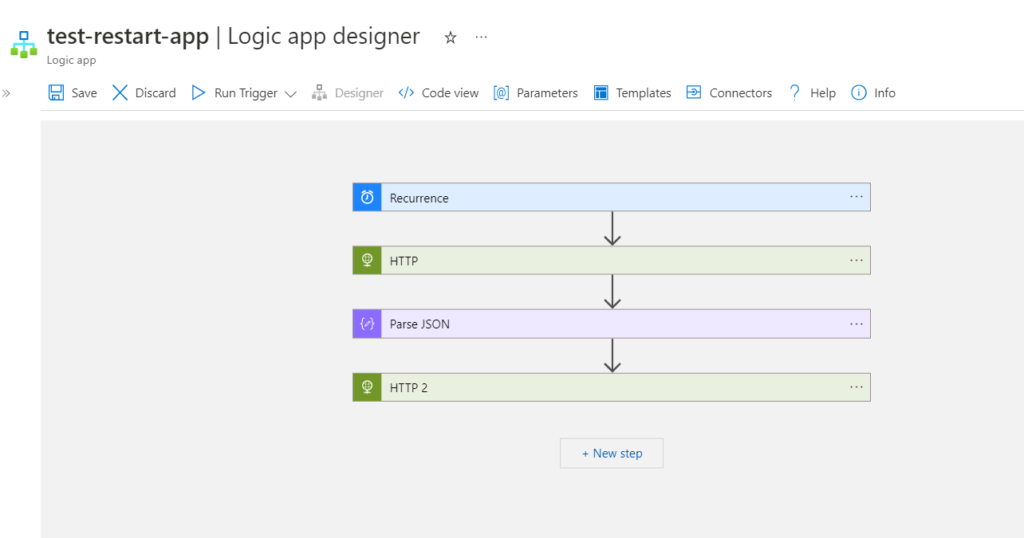Click the HTTP 2 globe icon

tap(367, 387)
